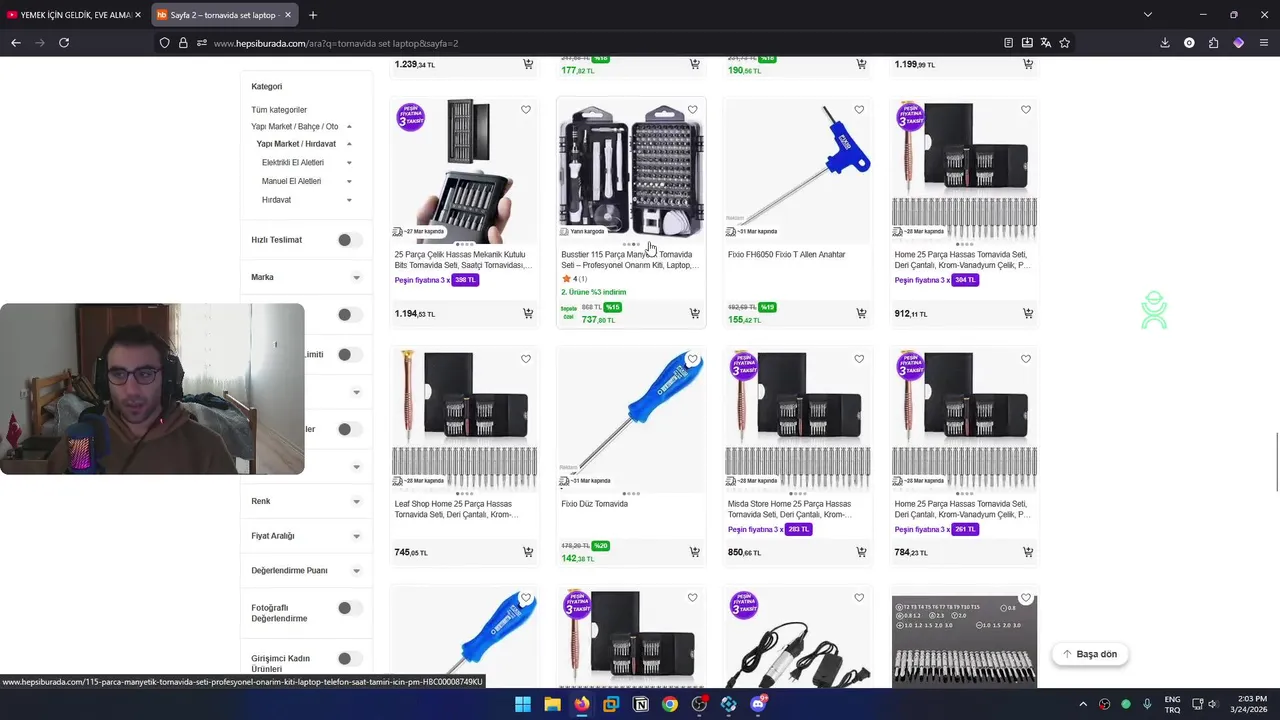The image size is (1280, 720).
Task: Reload the page in Firefox
Action: [x=64, y=43]
